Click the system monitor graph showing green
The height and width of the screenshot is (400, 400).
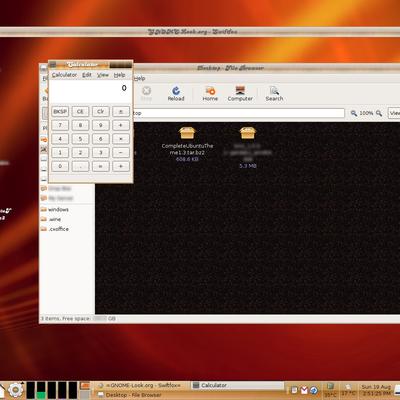coord(41,390)
